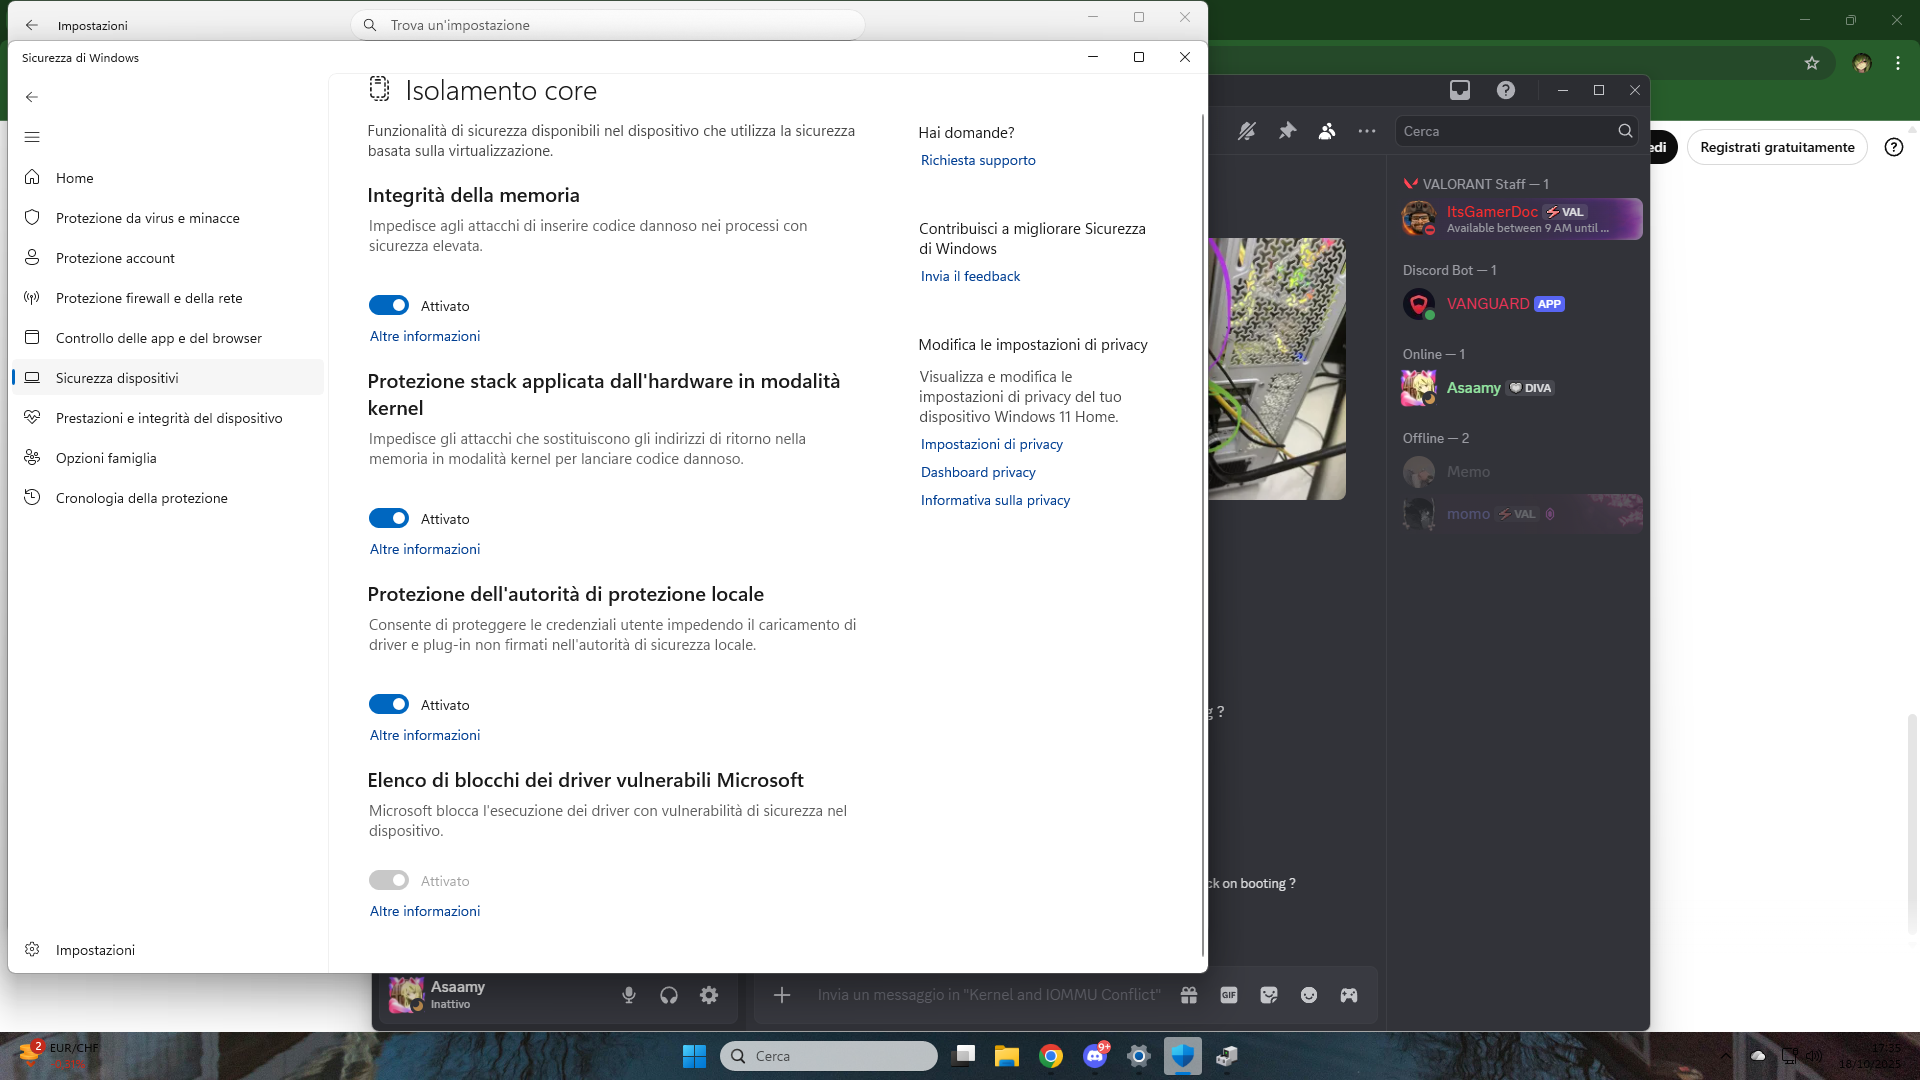Open Discord user settings gear
1920x1080 pixels.
(x=709, y=995)
